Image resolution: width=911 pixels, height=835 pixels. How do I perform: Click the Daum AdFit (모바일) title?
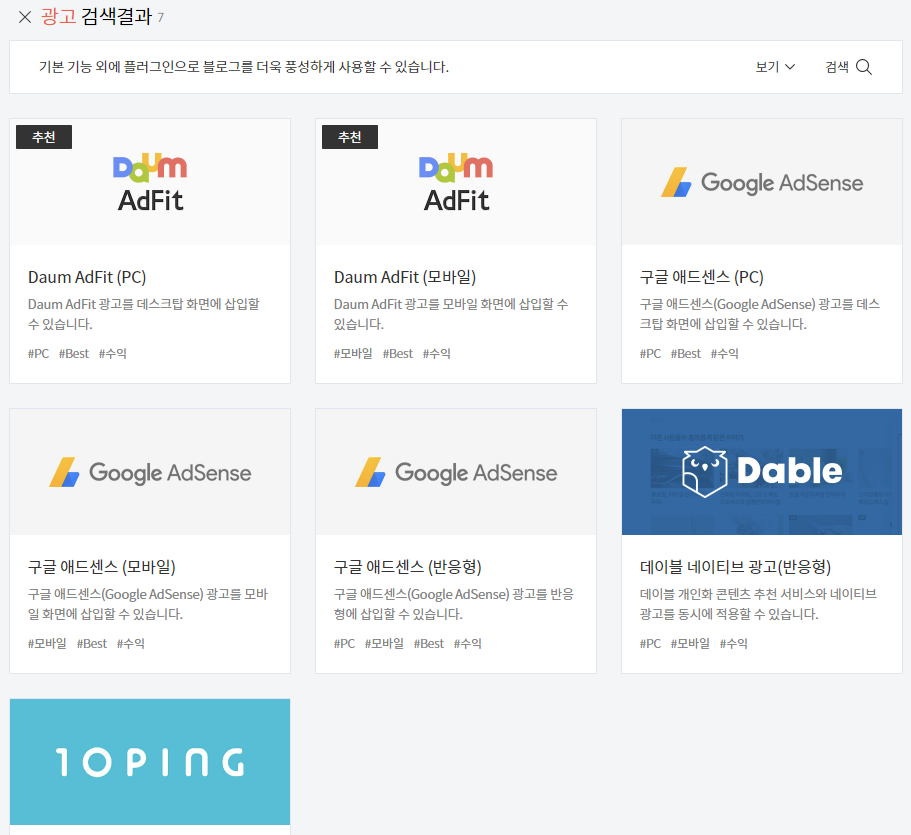[x=405, y=277]
